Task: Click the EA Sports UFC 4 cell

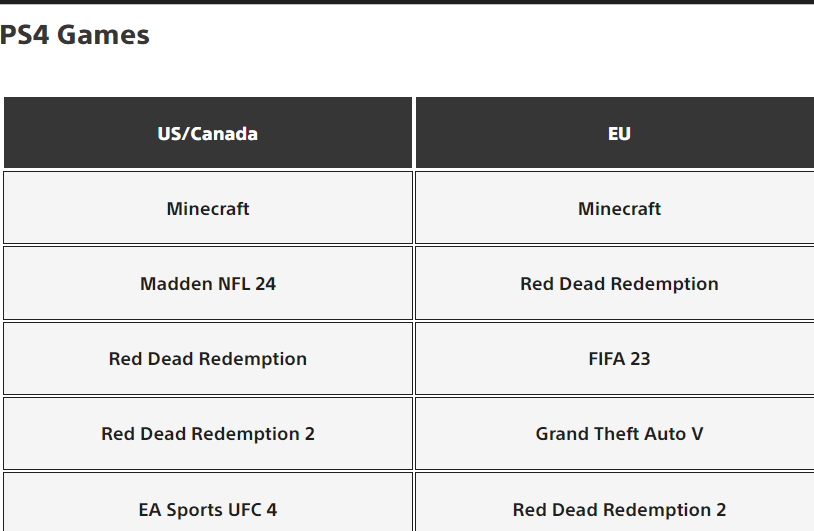Action: pyautogui.click(x=208, y=502)
